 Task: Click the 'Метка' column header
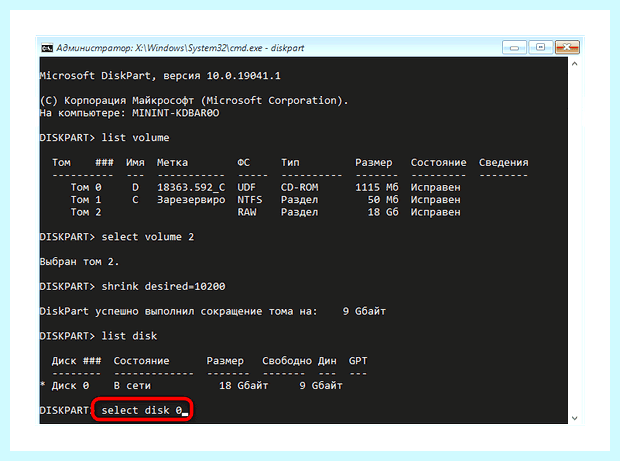click(172, 162)
